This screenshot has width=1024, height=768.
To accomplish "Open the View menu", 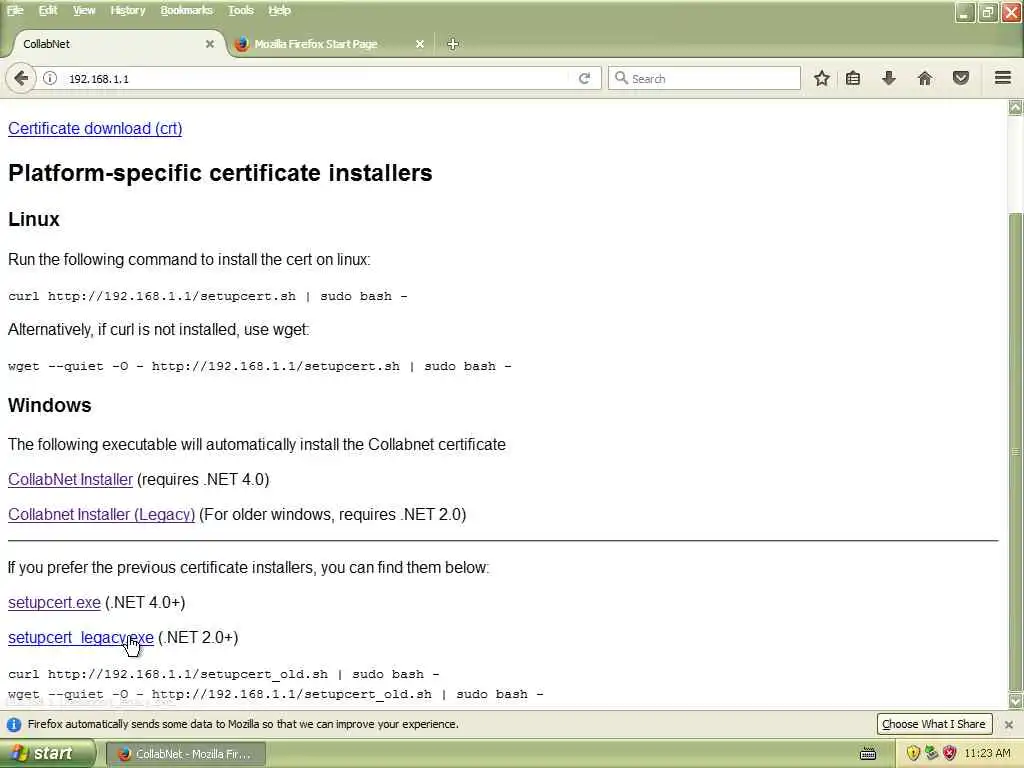I will [x=84, y=10].
